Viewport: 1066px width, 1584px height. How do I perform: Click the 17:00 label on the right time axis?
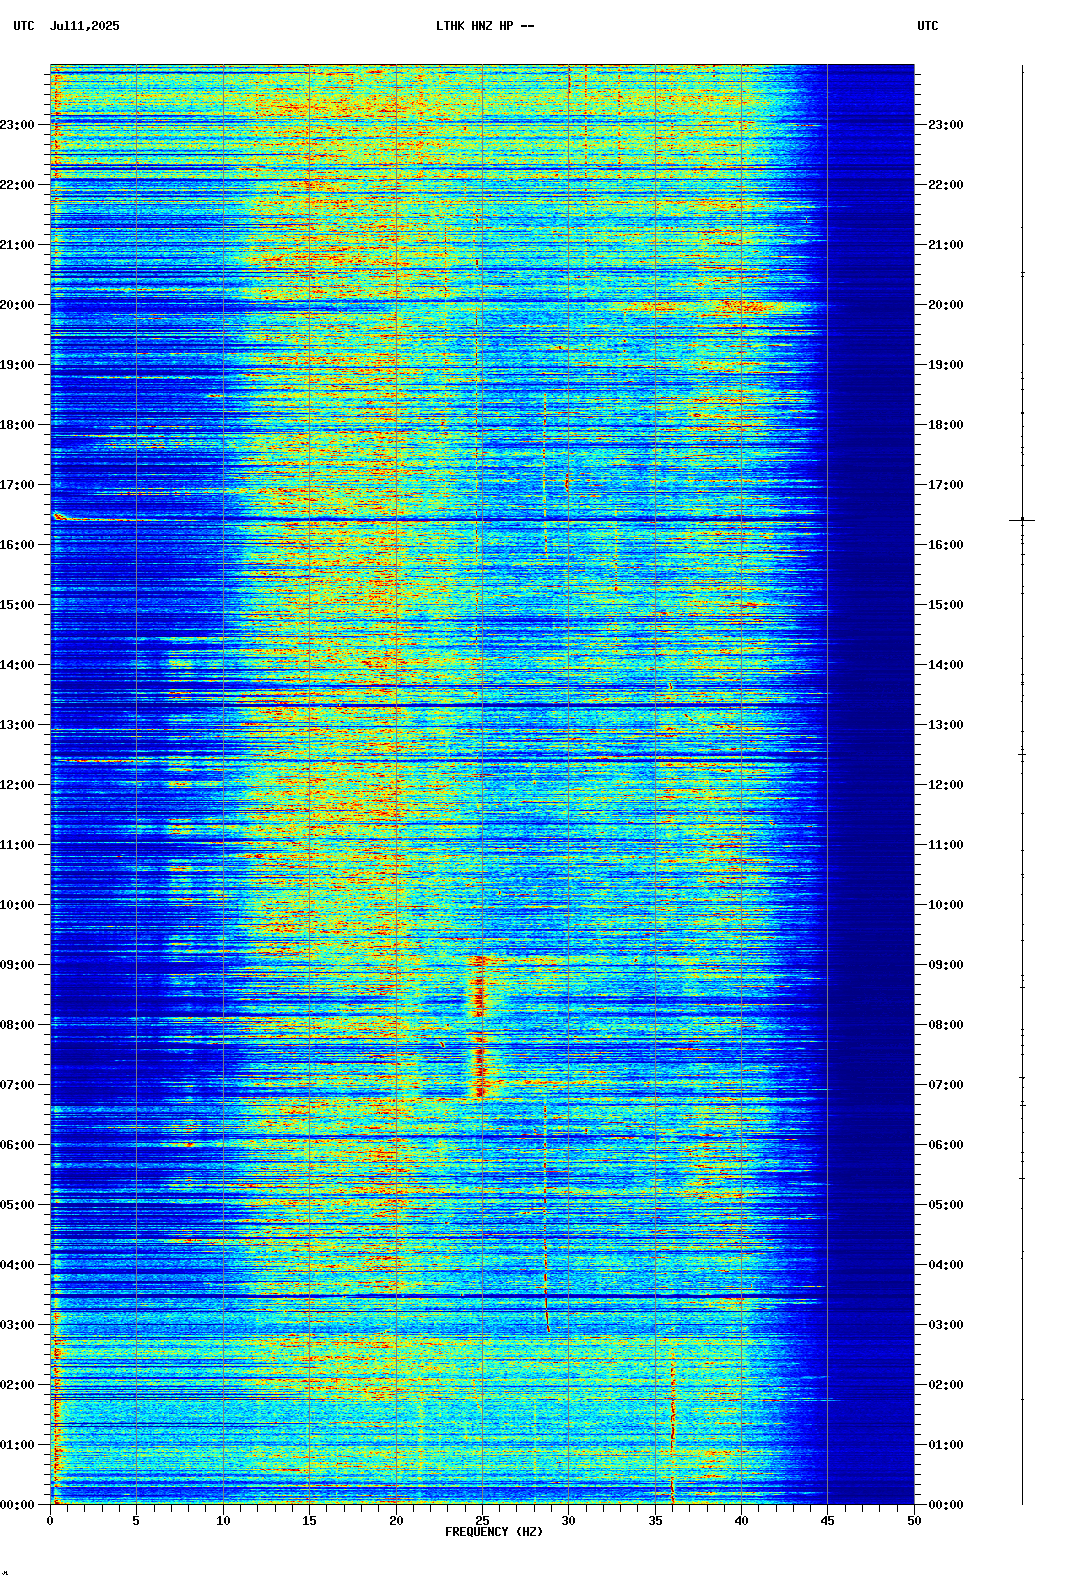(946, 485)
